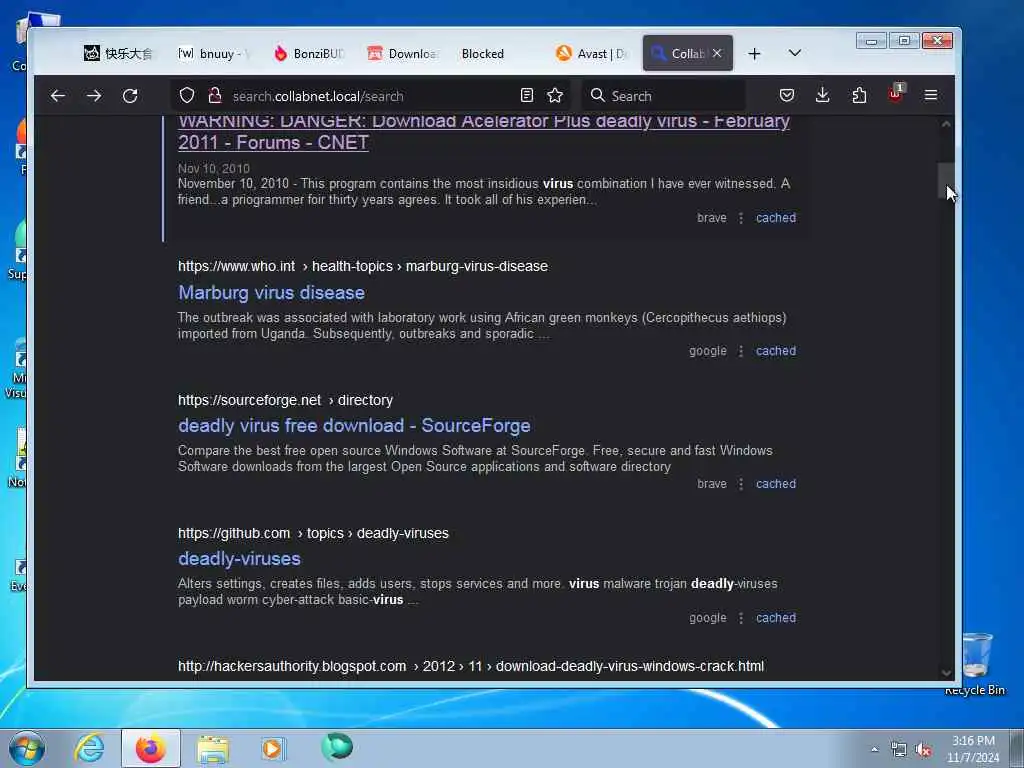Open cached link for CNET result

pos(776,218)
